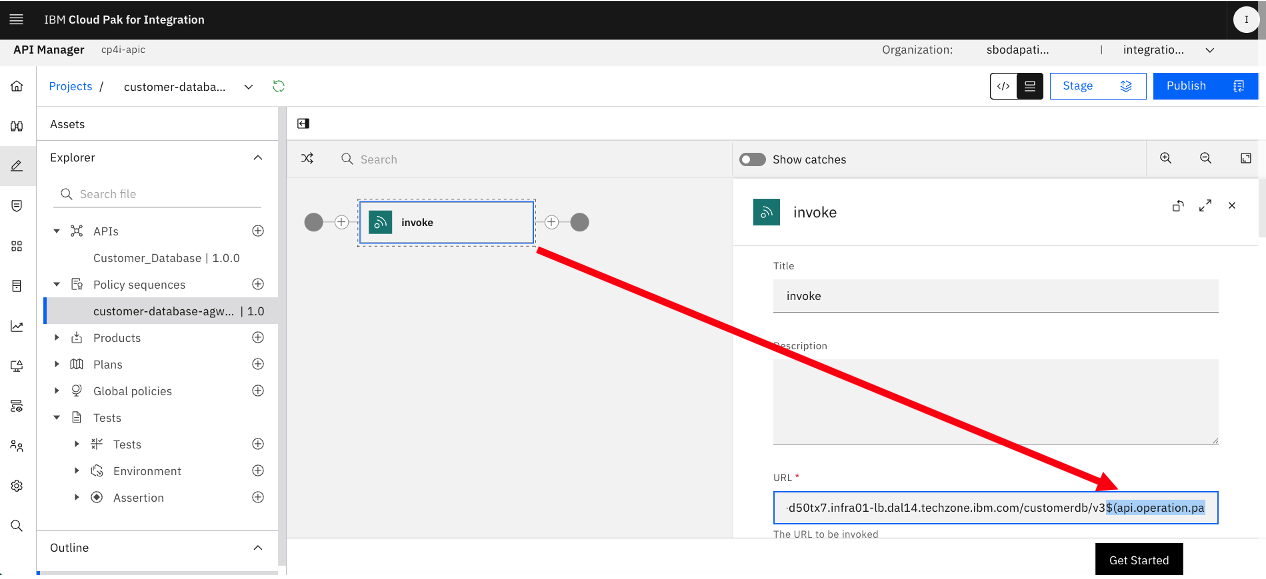Image resolution: width=1266 pixels, height=579 pixels.
Task: Click the shuffle flow icon beside Search
Action: [x=307, y=159]
